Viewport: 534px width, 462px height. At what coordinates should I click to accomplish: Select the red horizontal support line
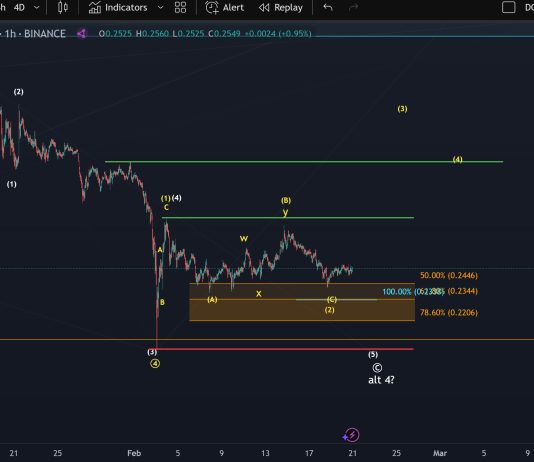pos(285,349)
